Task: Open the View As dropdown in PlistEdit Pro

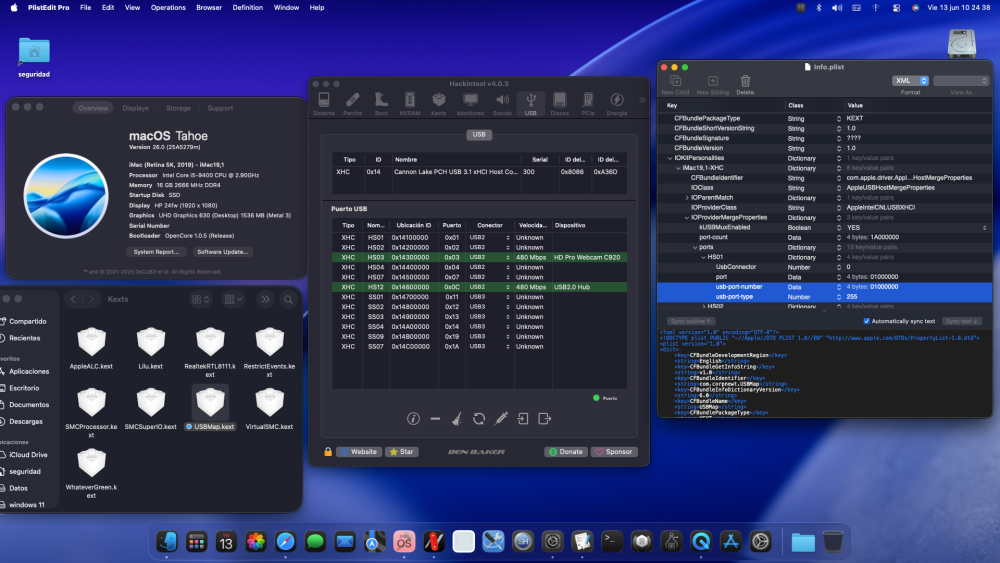Action: tap(961, 80)
